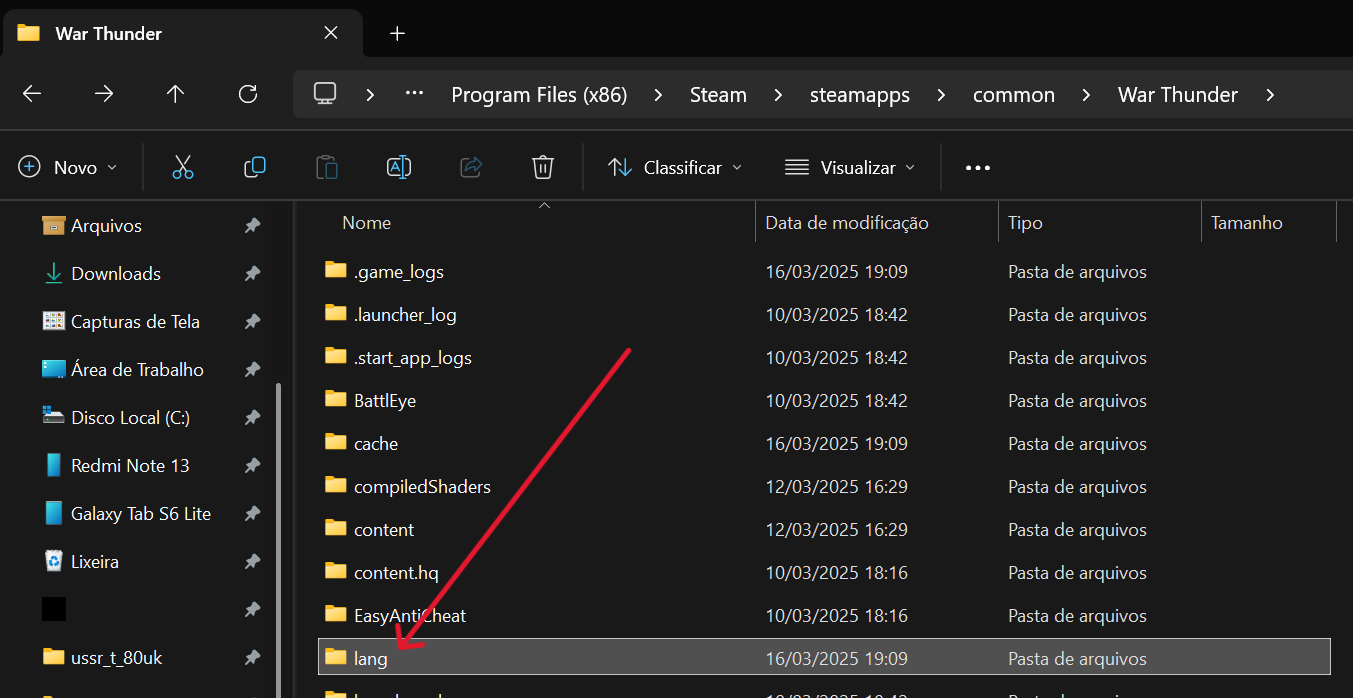Click the Rename icon in toolbar
1353x698 pixels.
pos(399,167)
